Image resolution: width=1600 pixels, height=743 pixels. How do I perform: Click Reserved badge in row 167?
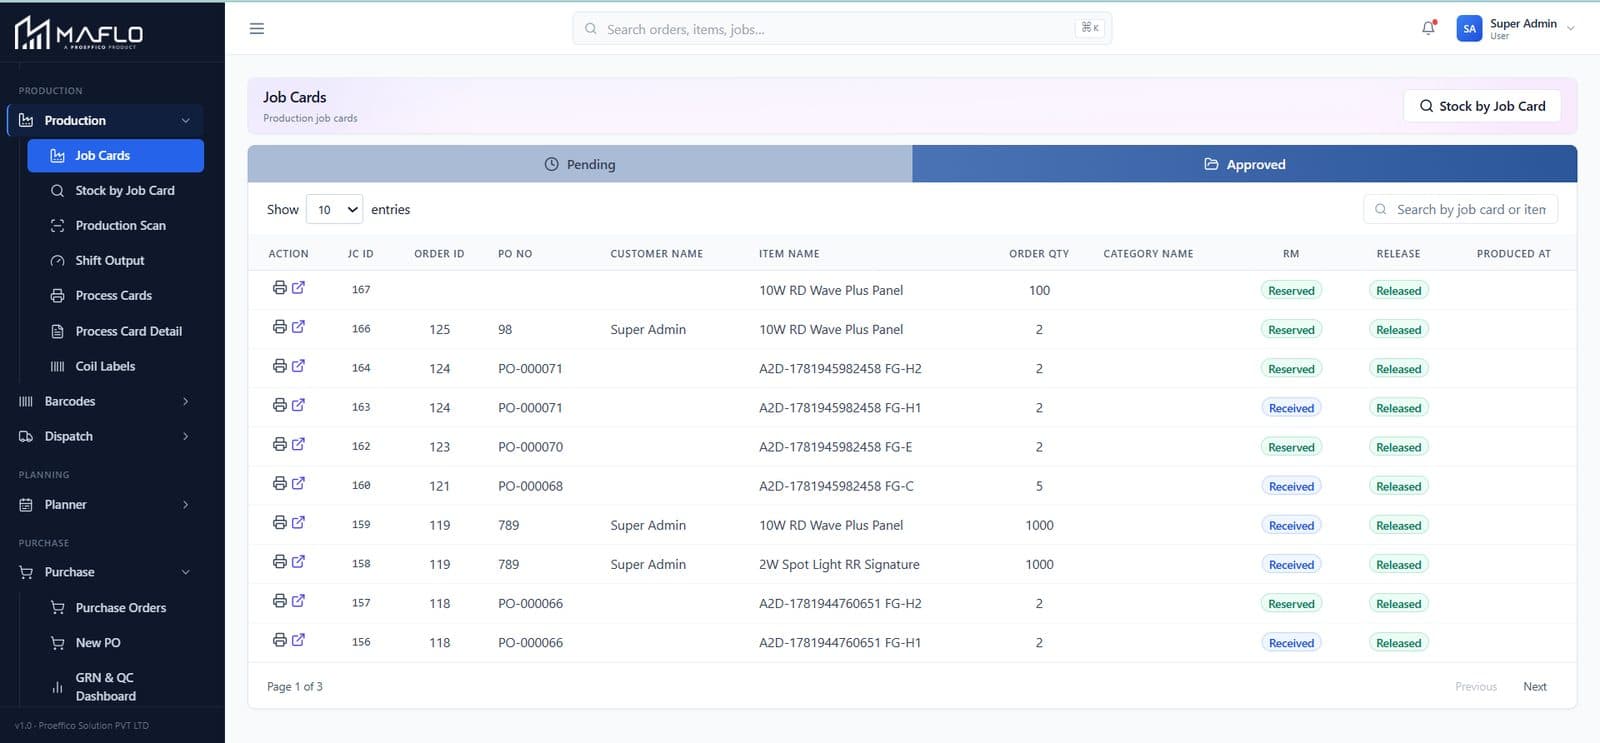(1291, 291)
